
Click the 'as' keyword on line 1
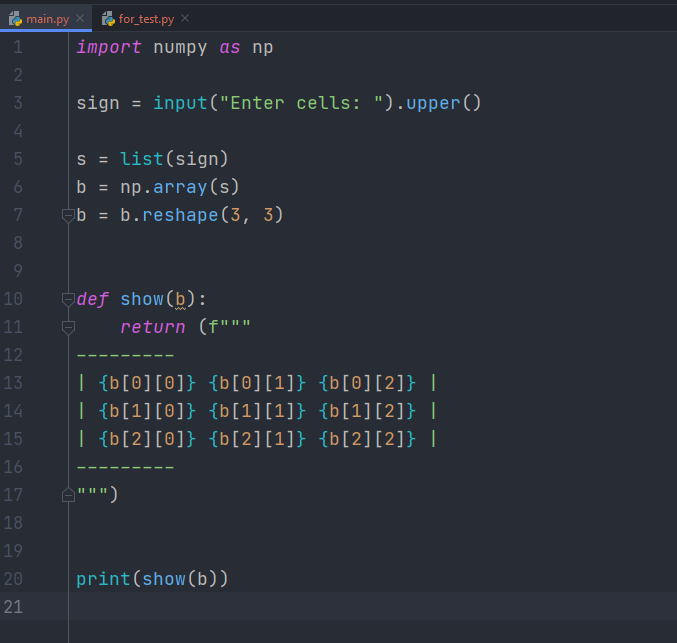pyautogui.click(x=230, y=48)
